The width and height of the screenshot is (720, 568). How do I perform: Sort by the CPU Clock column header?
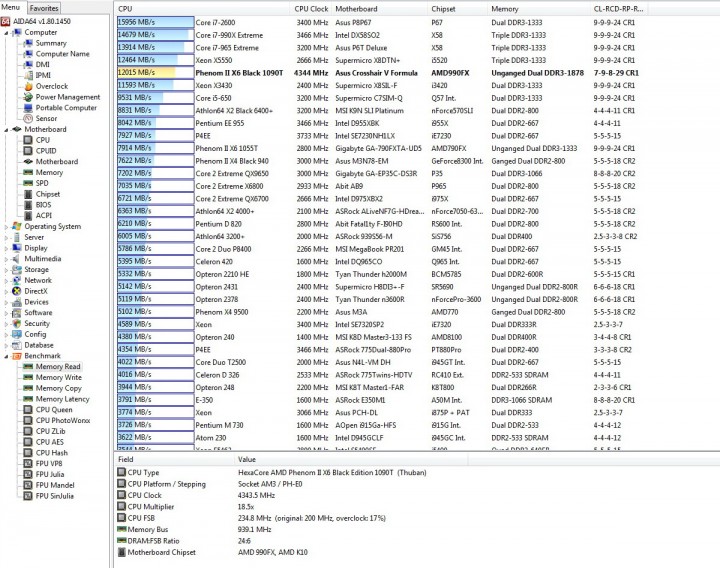click(311, 9)
